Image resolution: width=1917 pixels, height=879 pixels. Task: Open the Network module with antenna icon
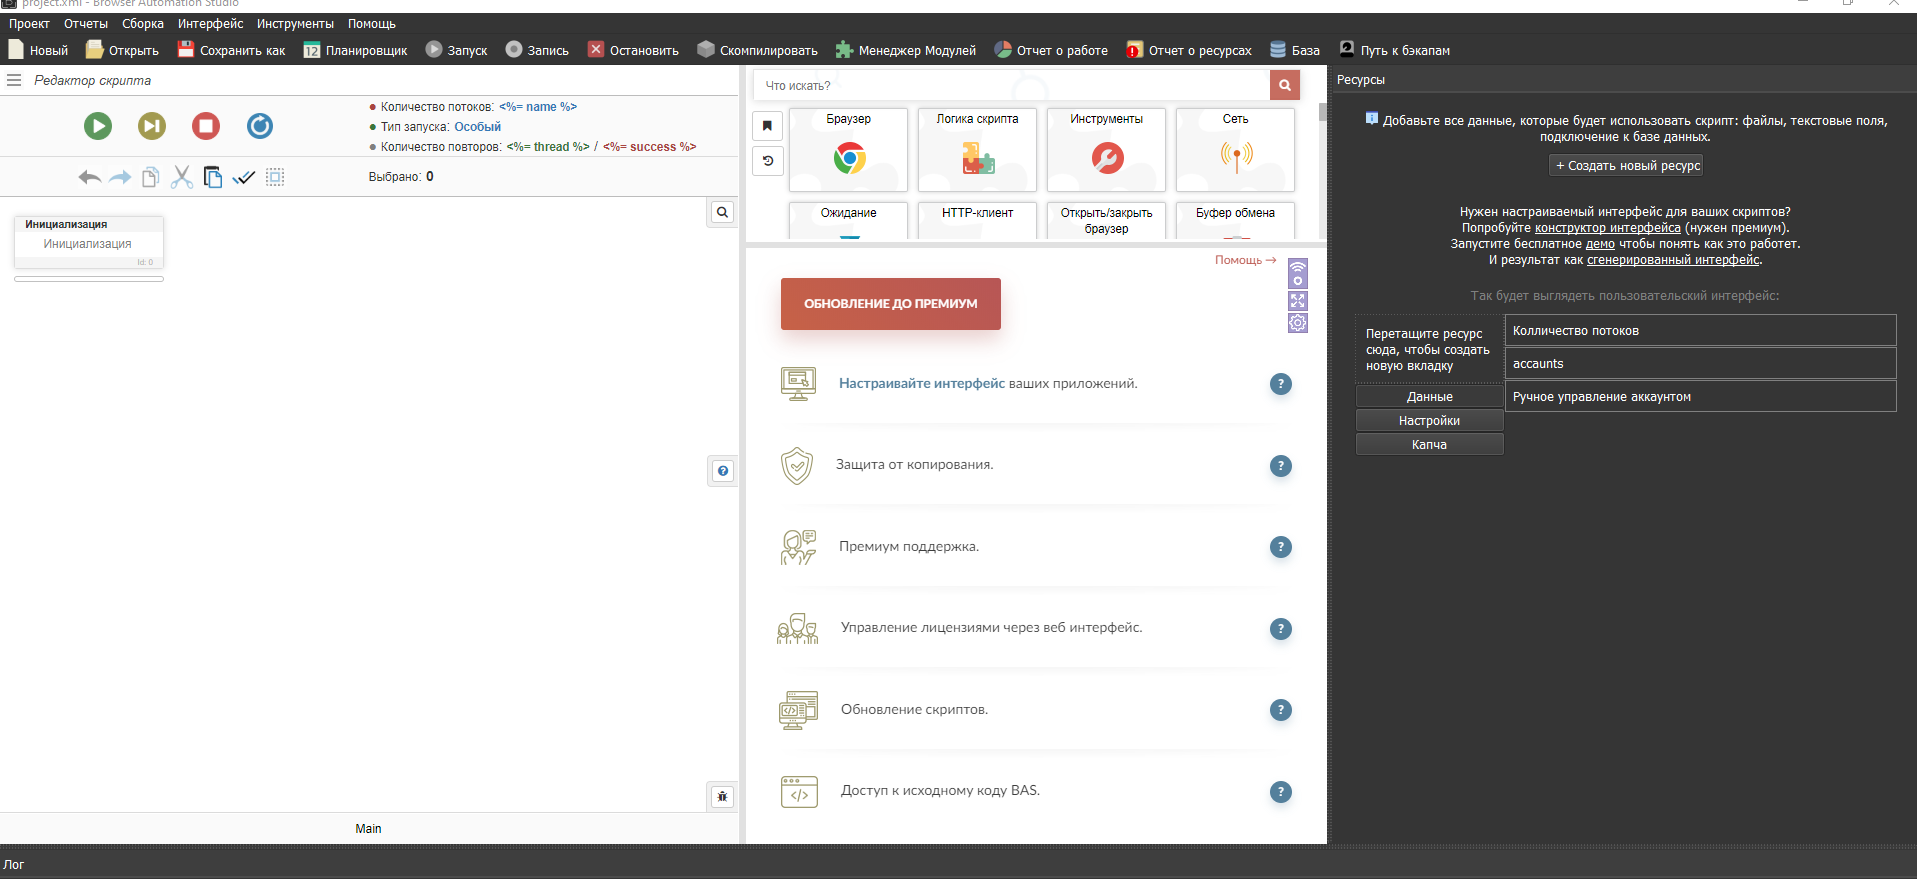coord(1235,150)
